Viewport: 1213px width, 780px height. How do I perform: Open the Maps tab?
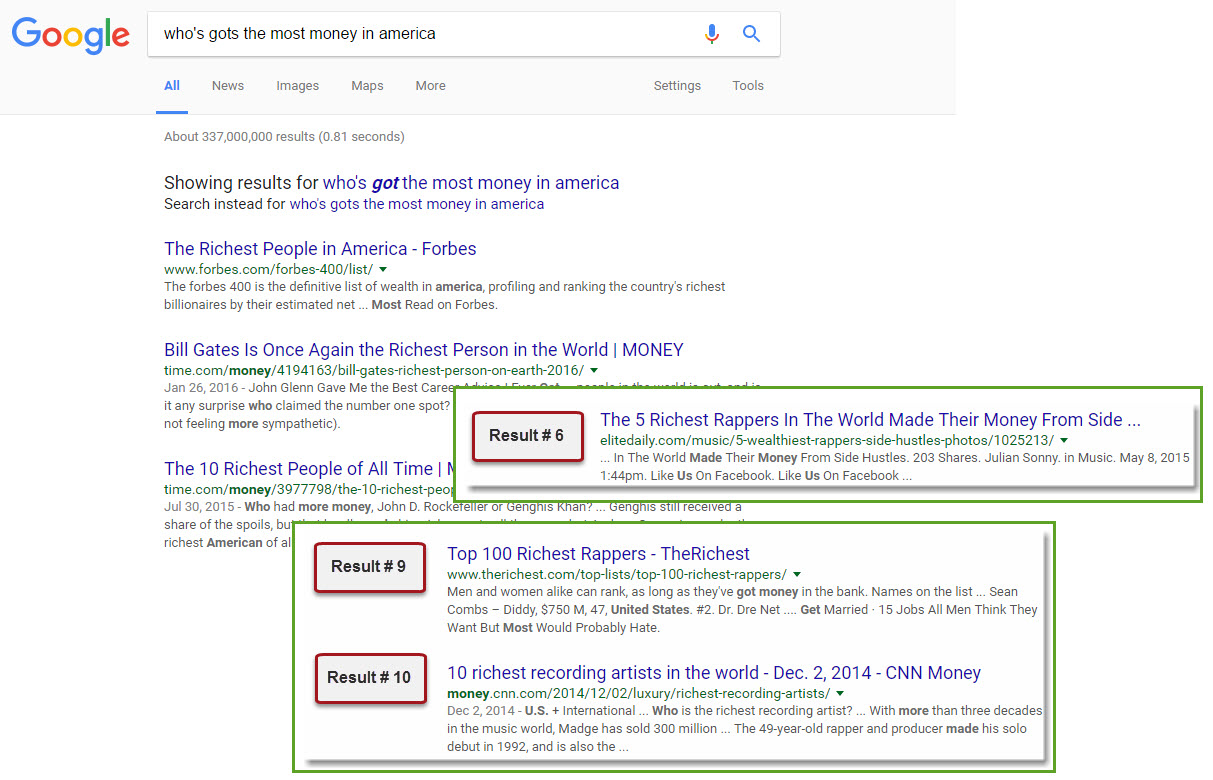pos(367,86)
